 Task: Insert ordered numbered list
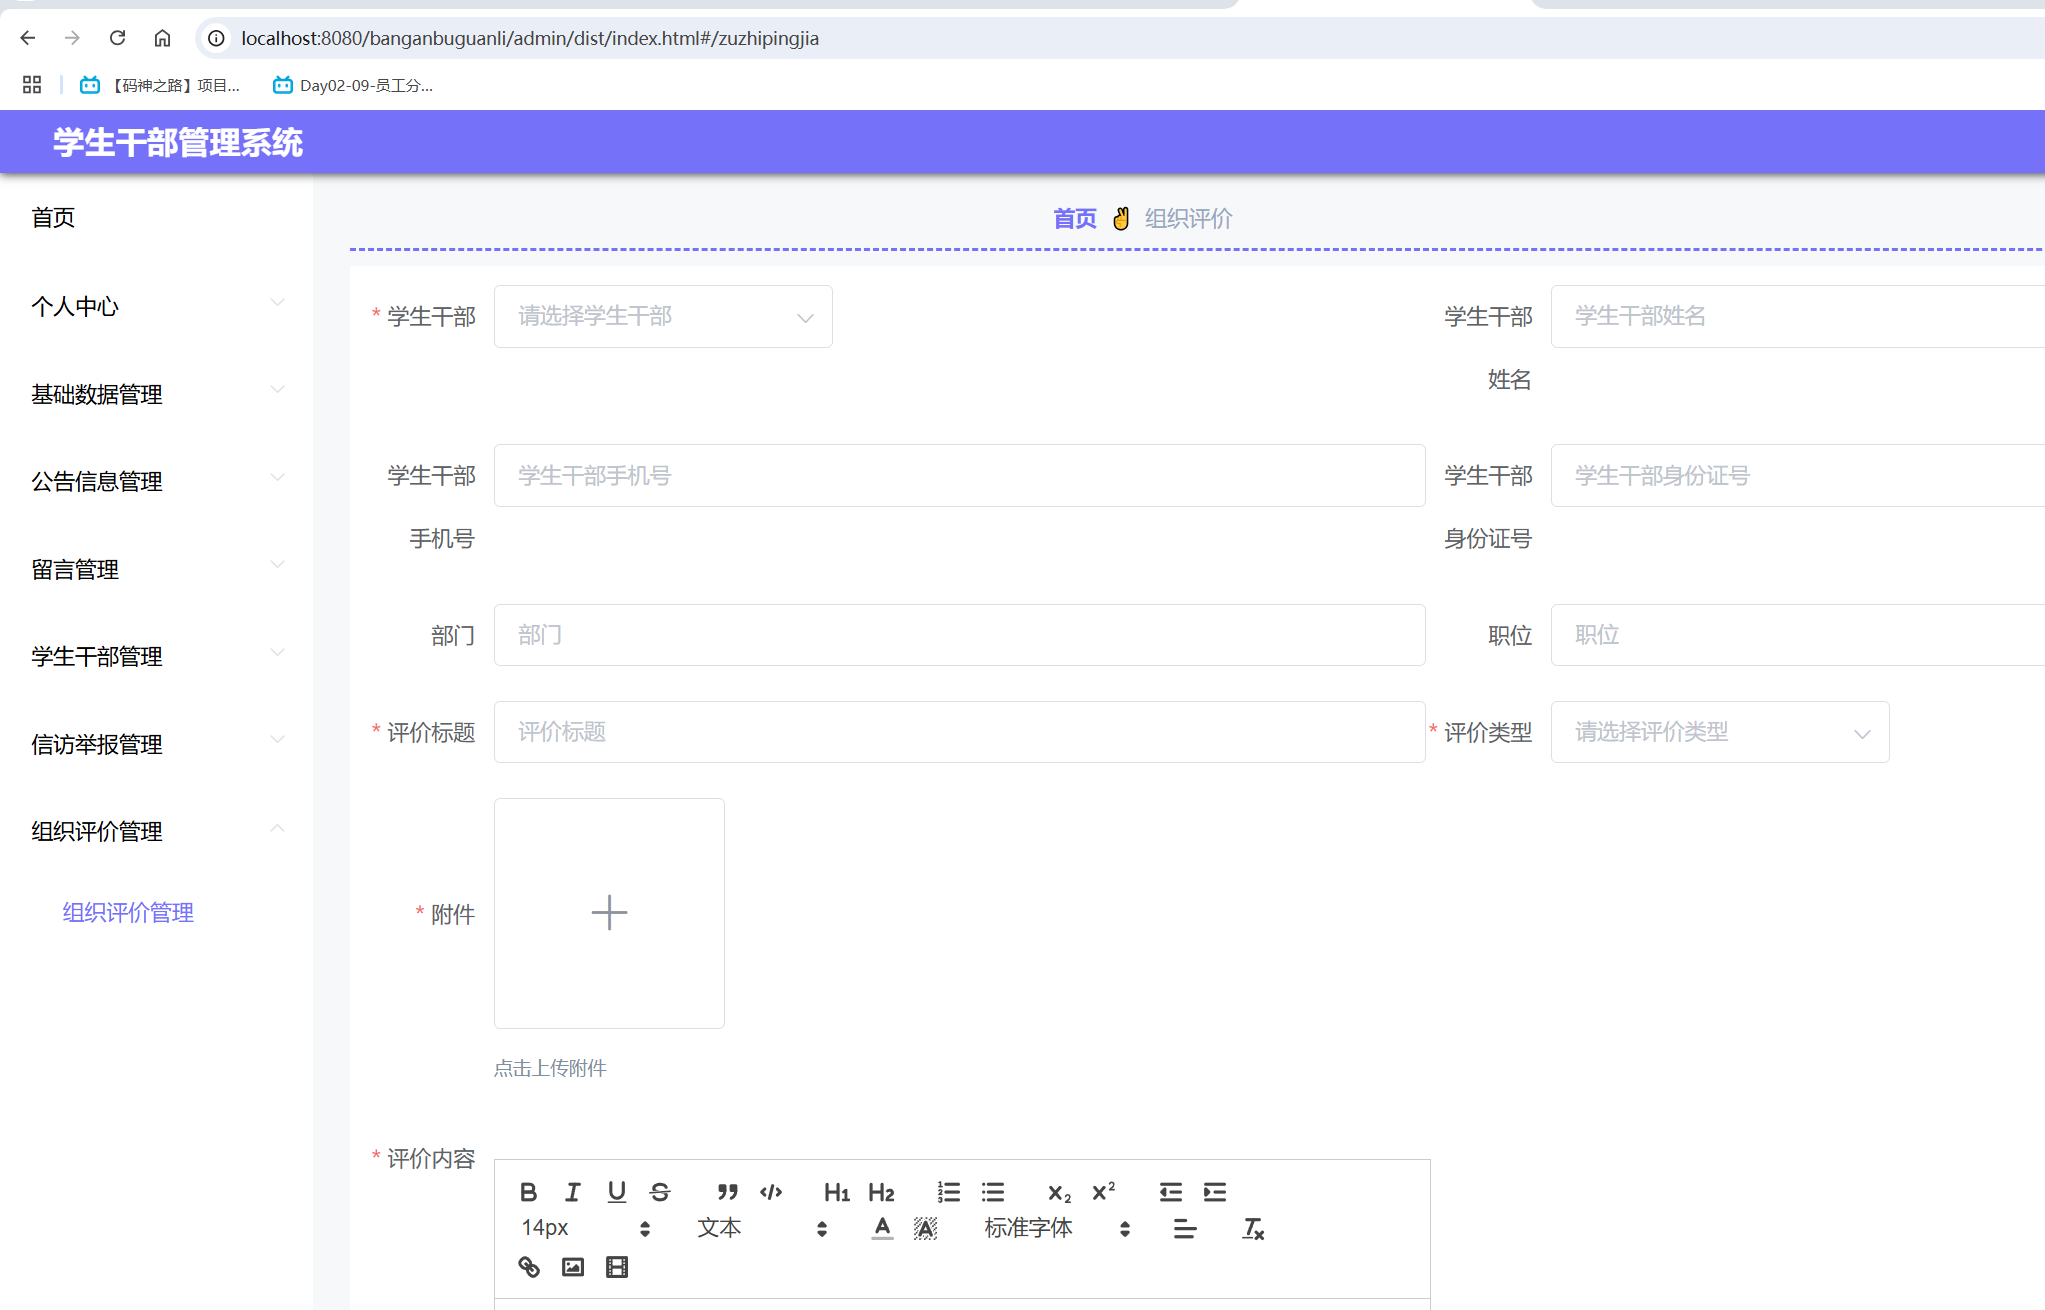click(x=948, y=1192)
